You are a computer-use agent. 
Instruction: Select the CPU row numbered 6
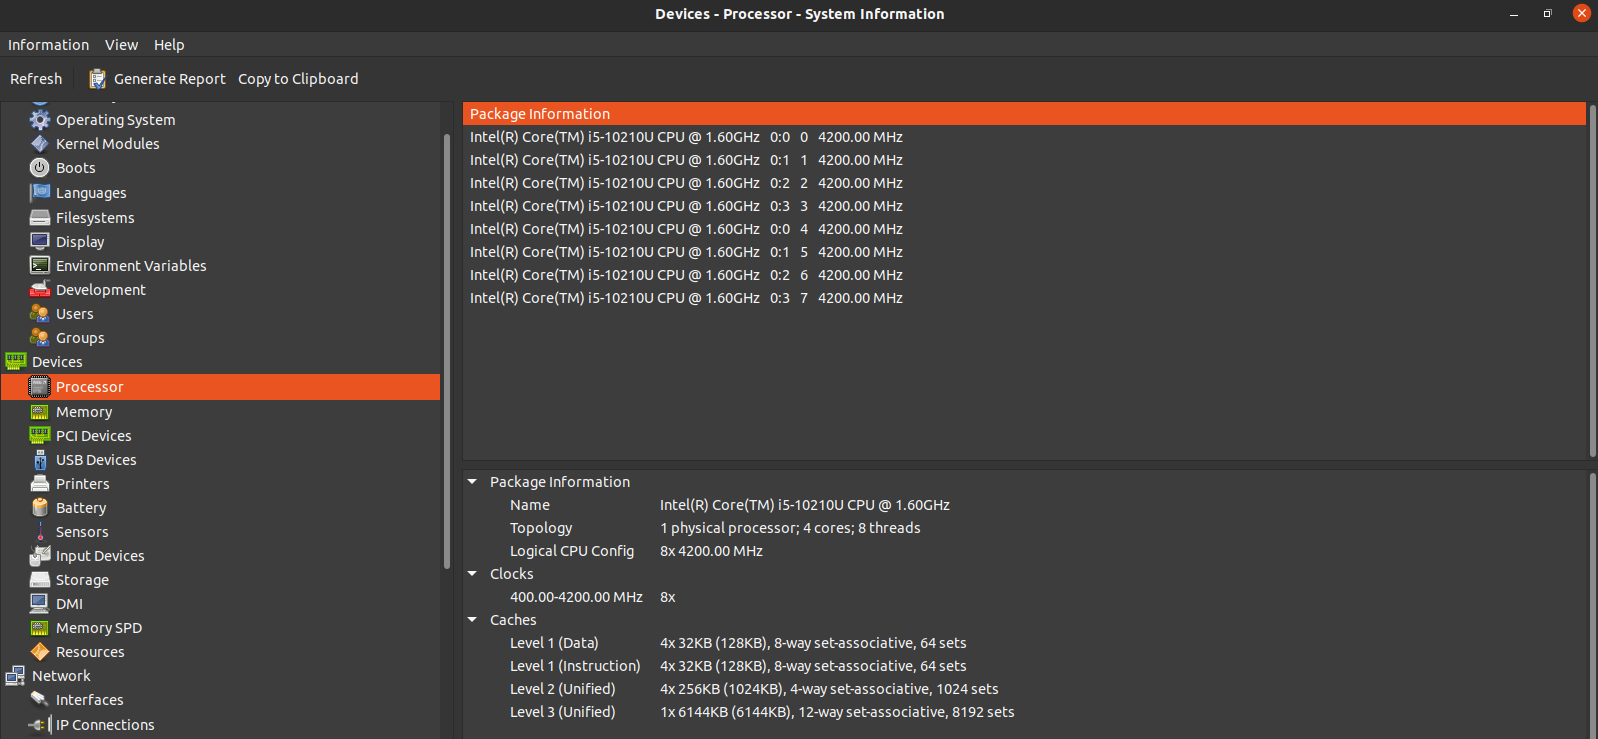1024,275
